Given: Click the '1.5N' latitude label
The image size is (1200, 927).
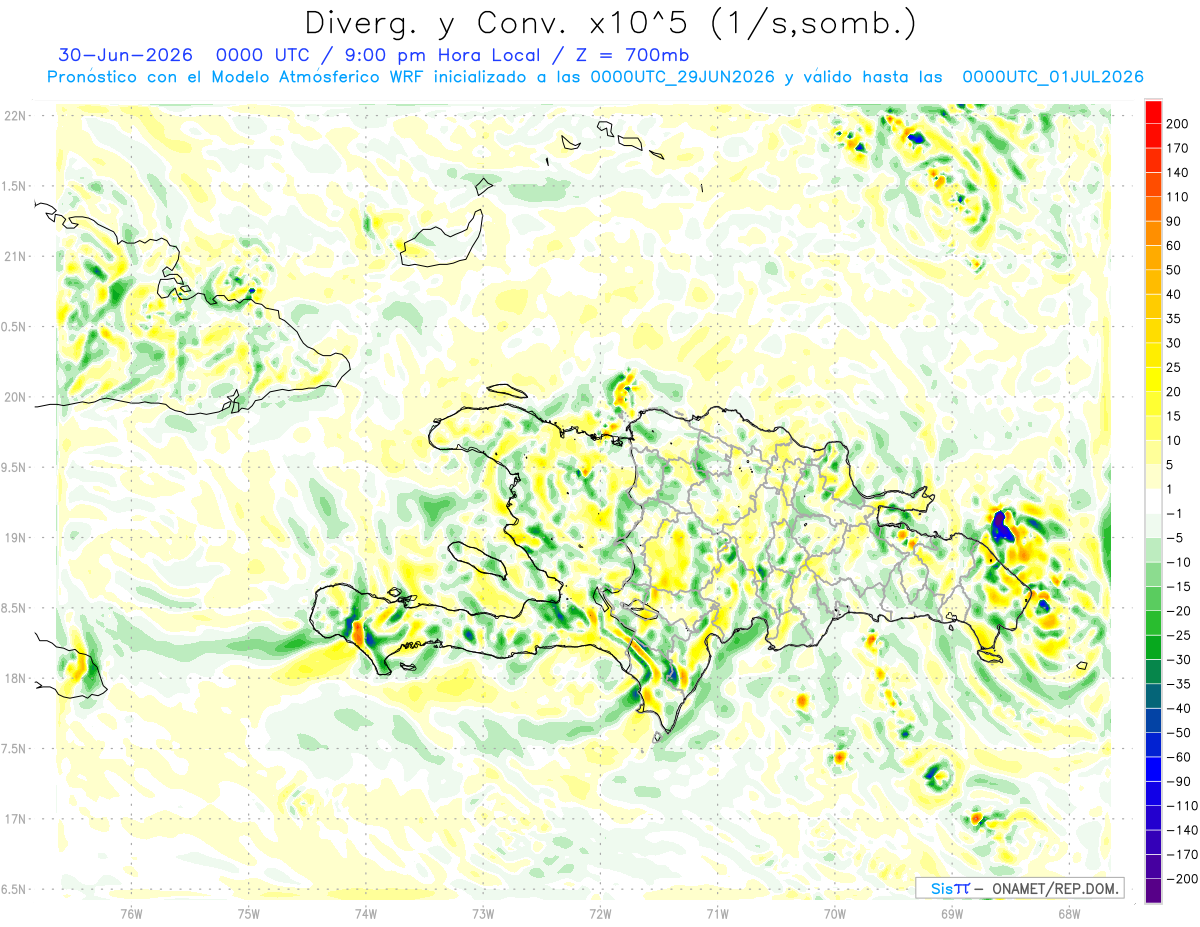Looking at the screenshot, I should [16, 186].
